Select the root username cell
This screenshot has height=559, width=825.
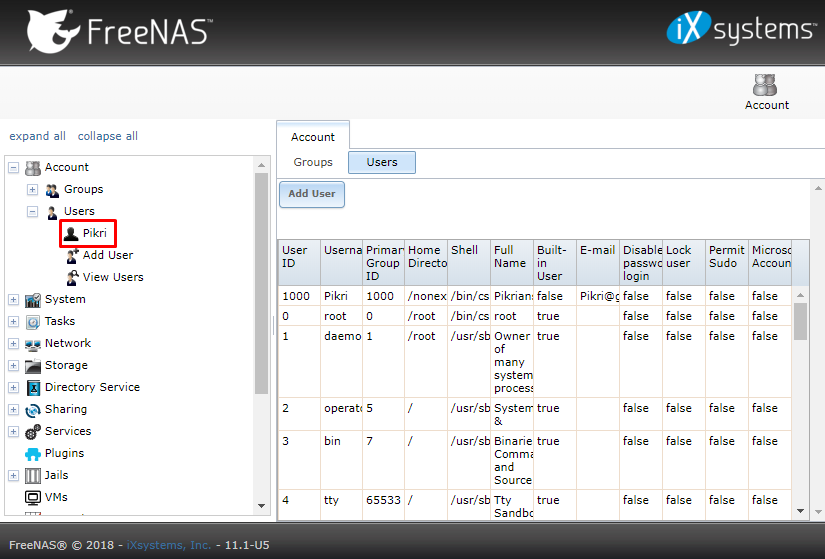tap(341, 316)
